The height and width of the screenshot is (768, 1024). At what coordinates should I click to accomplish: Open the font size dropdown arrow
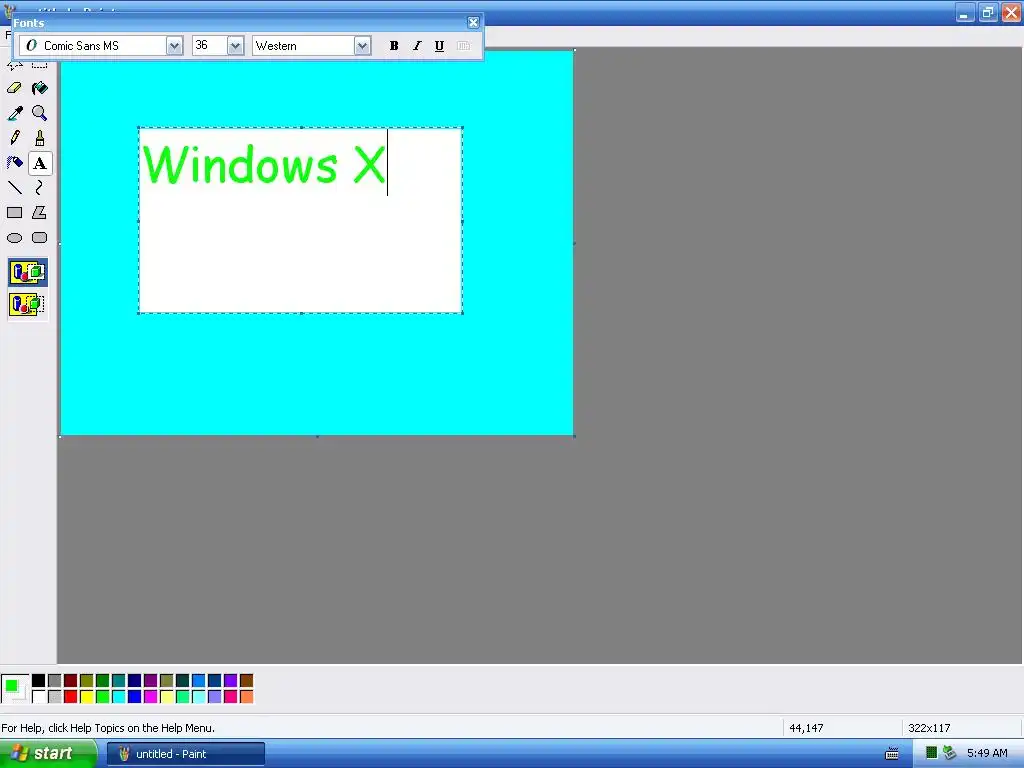pyautogui.click(x=235, y=46)
